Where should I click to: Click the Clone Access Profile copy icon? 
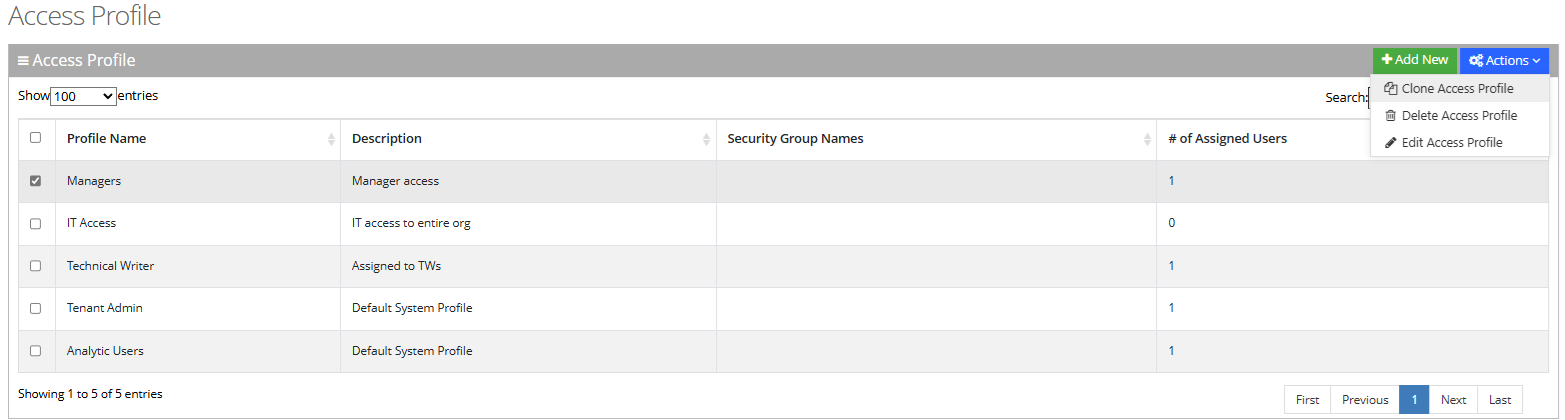click(x=1391, y=89)
